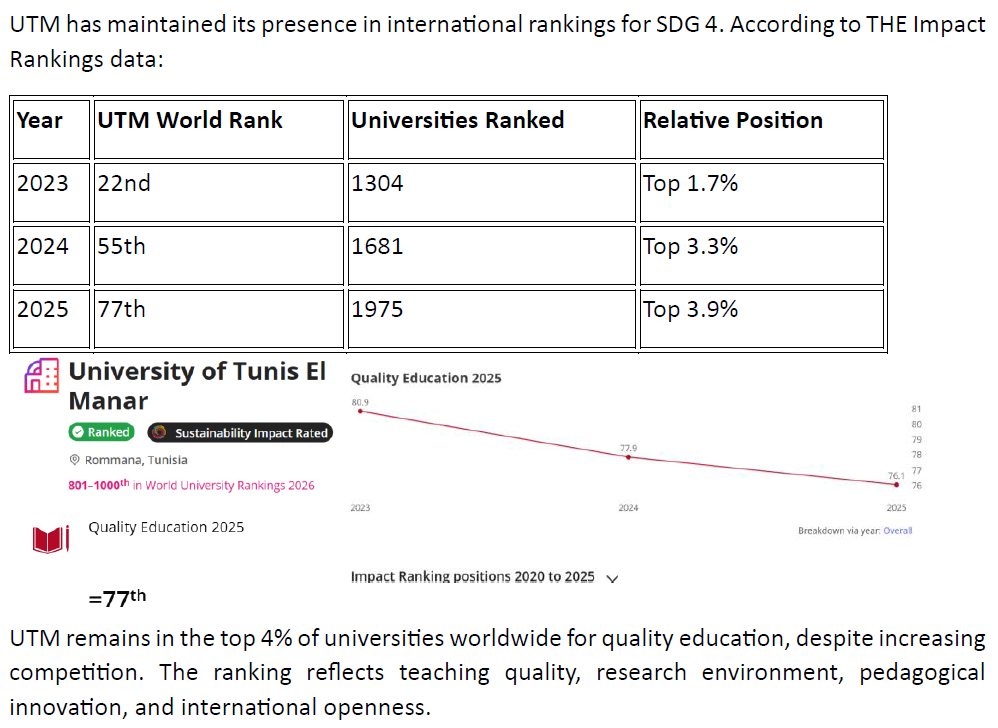Click the Sustainability Impact Rated circular icon
Viewport: 998px width, 728px height.
point(158,433)
